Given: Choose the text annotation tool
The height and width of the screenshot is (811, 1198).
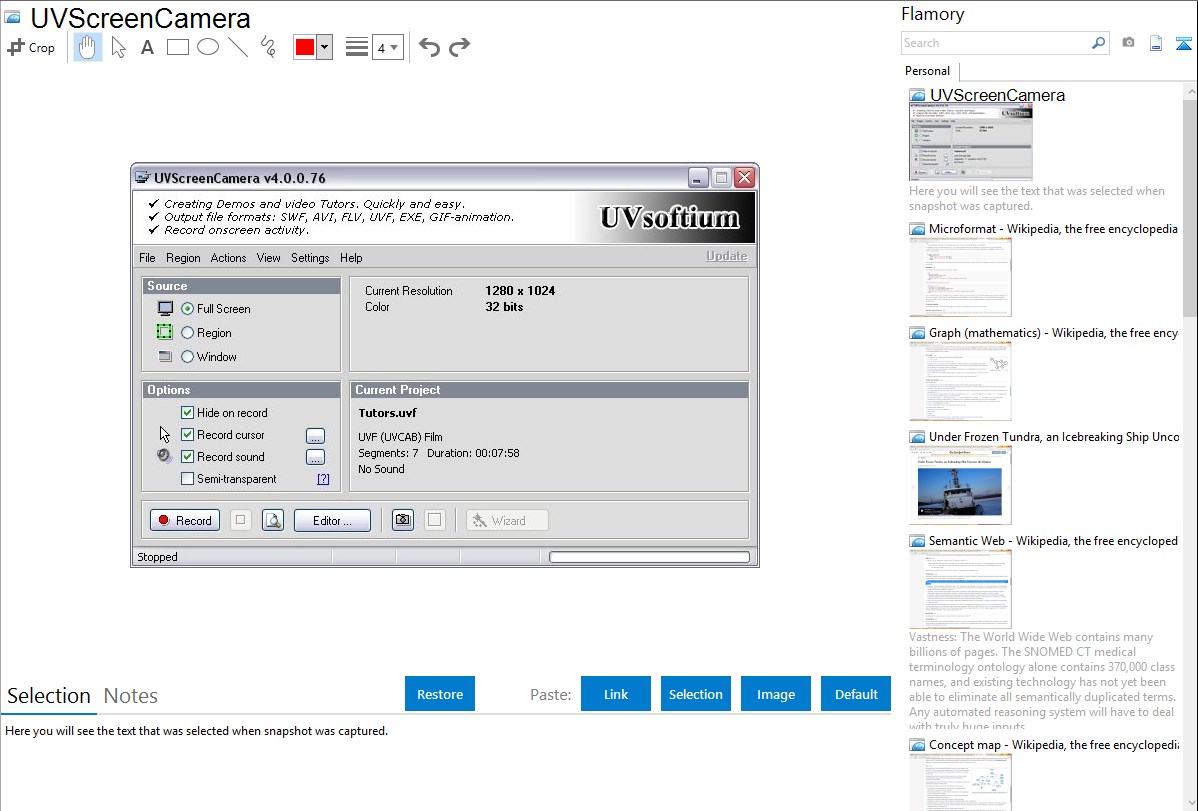Looking at the screenshot, I should click(147, 47).
